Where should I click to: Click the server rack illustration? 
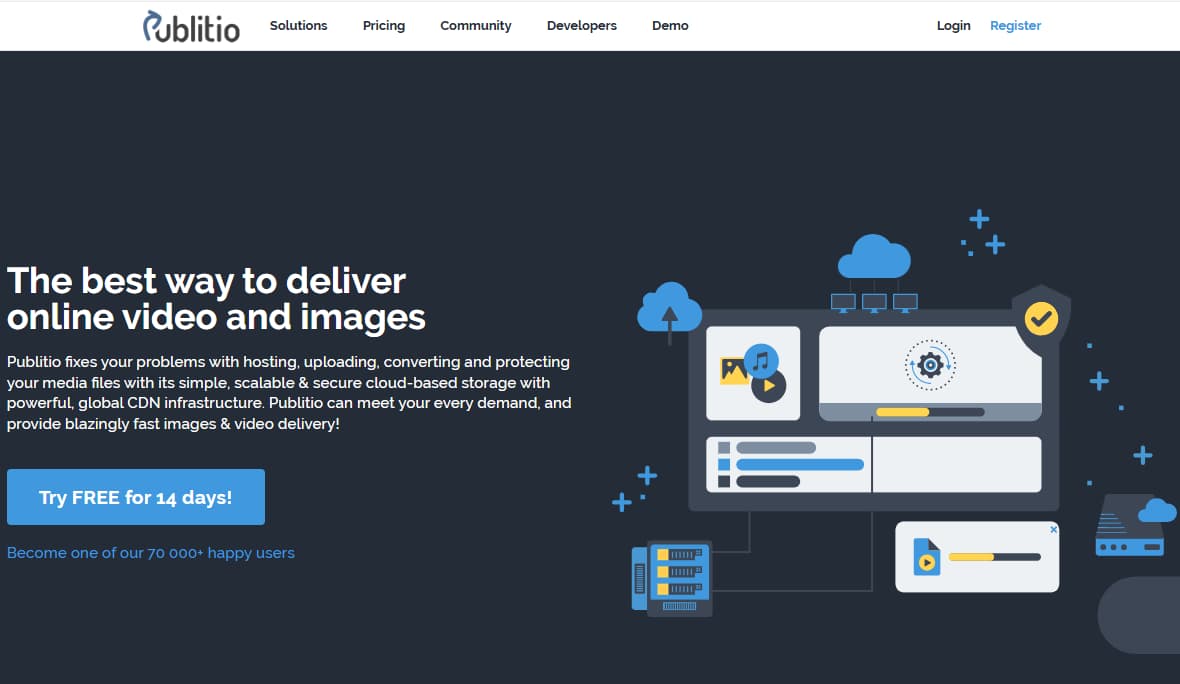(671, 578)
